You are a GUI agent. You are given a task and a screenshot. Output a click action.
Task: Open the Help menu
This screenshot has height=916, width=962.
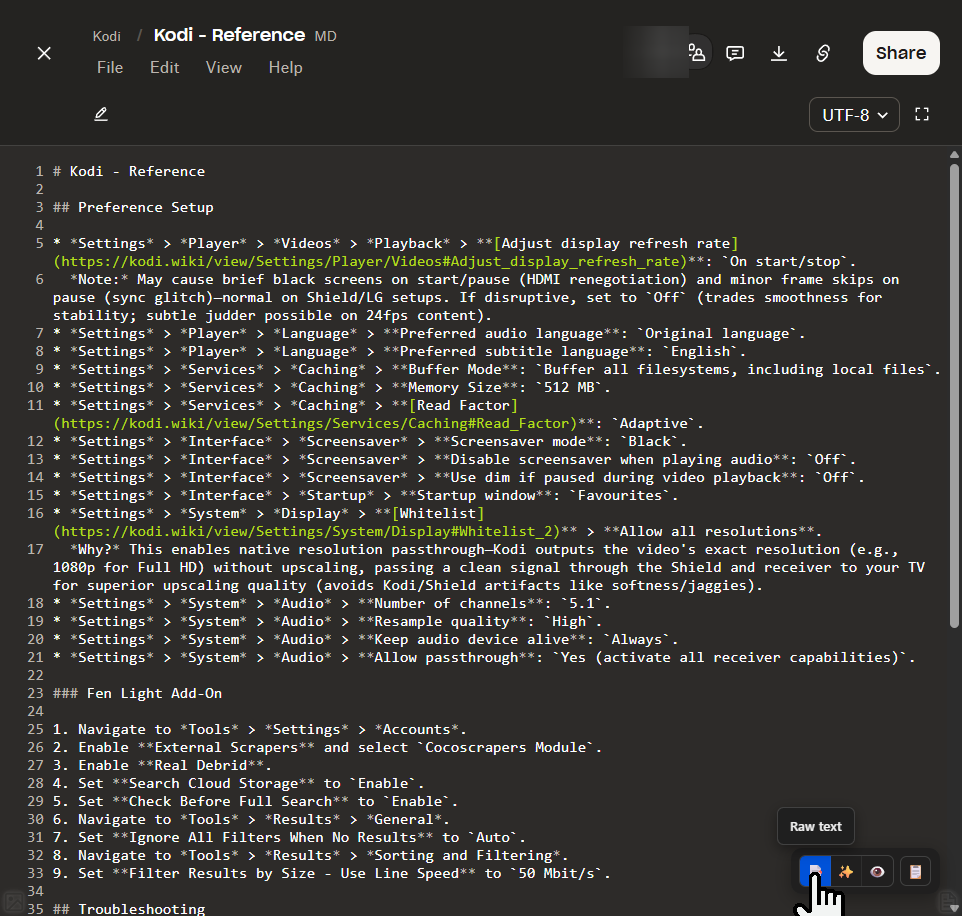pyautogui.click(x=285, y=67)
